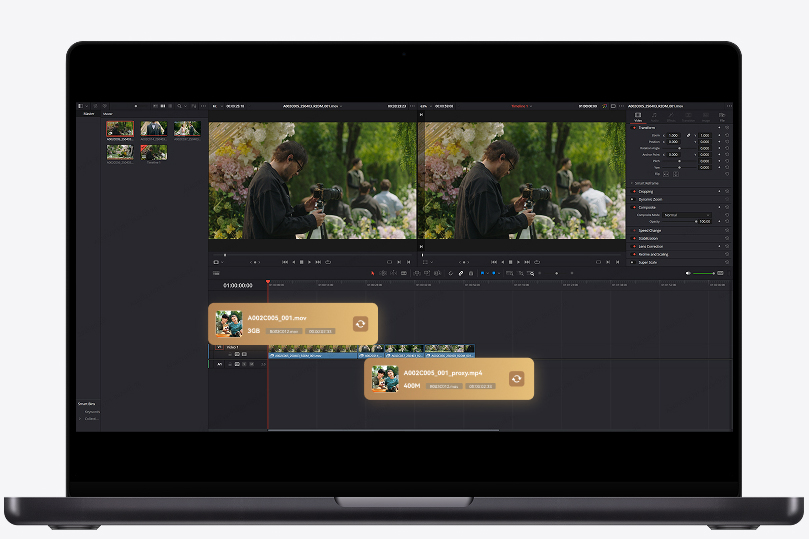Reset the Transform section using its reset icon

pos(727,127)
